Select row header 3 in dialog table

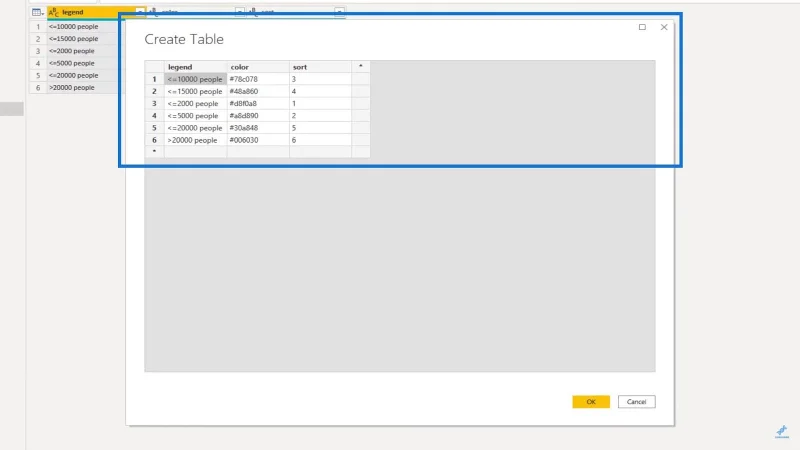[154, 104]
